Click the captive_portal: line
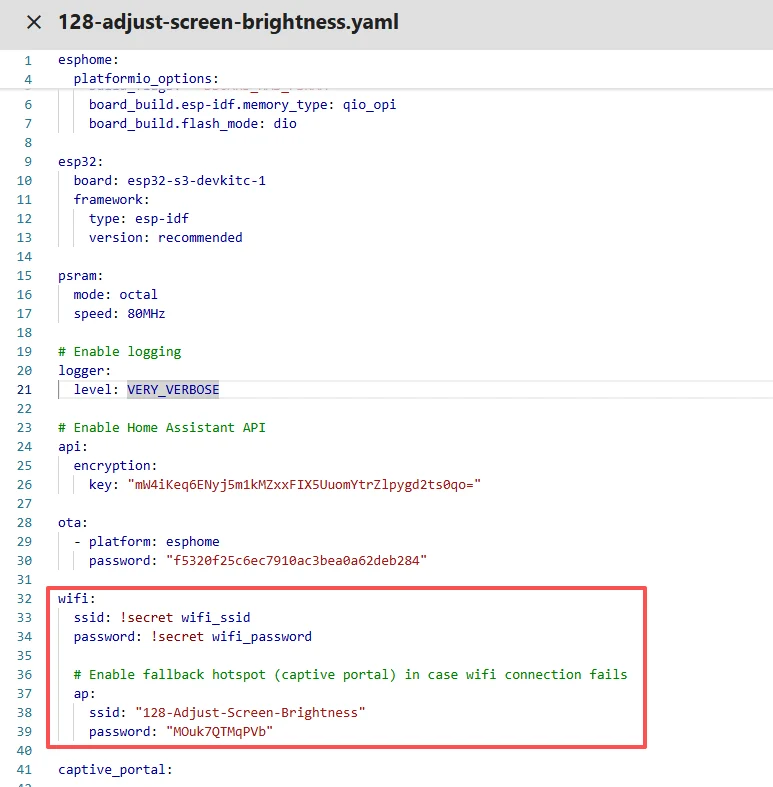Image resolution: width=773 pixels, height=787 pixels. tap(115, 769)
